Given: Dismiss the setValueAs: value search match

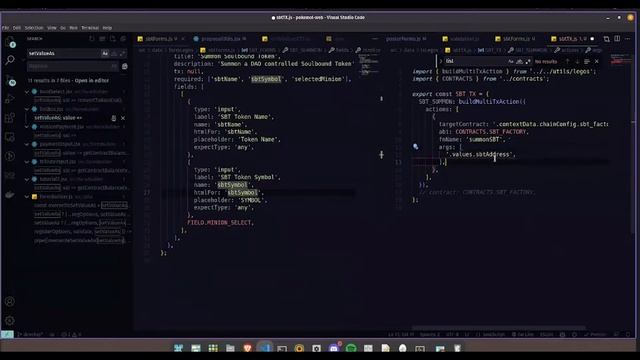Looking at the screenshot, I should 123,118.
